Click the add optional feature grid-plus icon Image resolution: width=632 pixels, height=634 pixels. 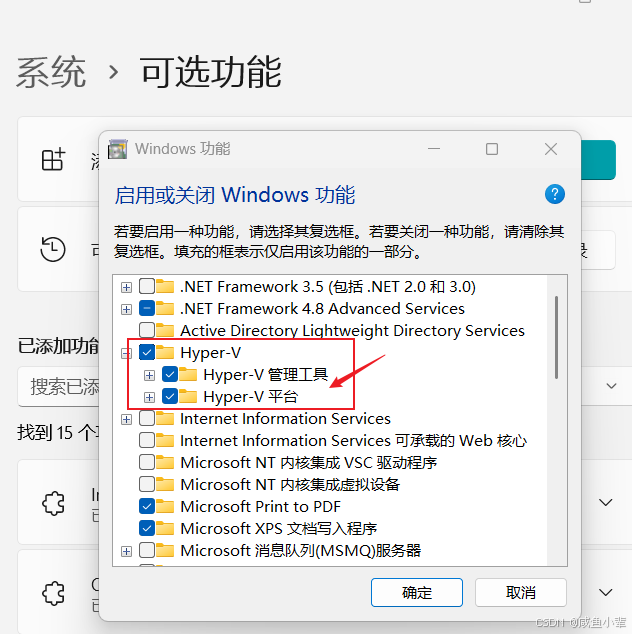tap(53, 159)
